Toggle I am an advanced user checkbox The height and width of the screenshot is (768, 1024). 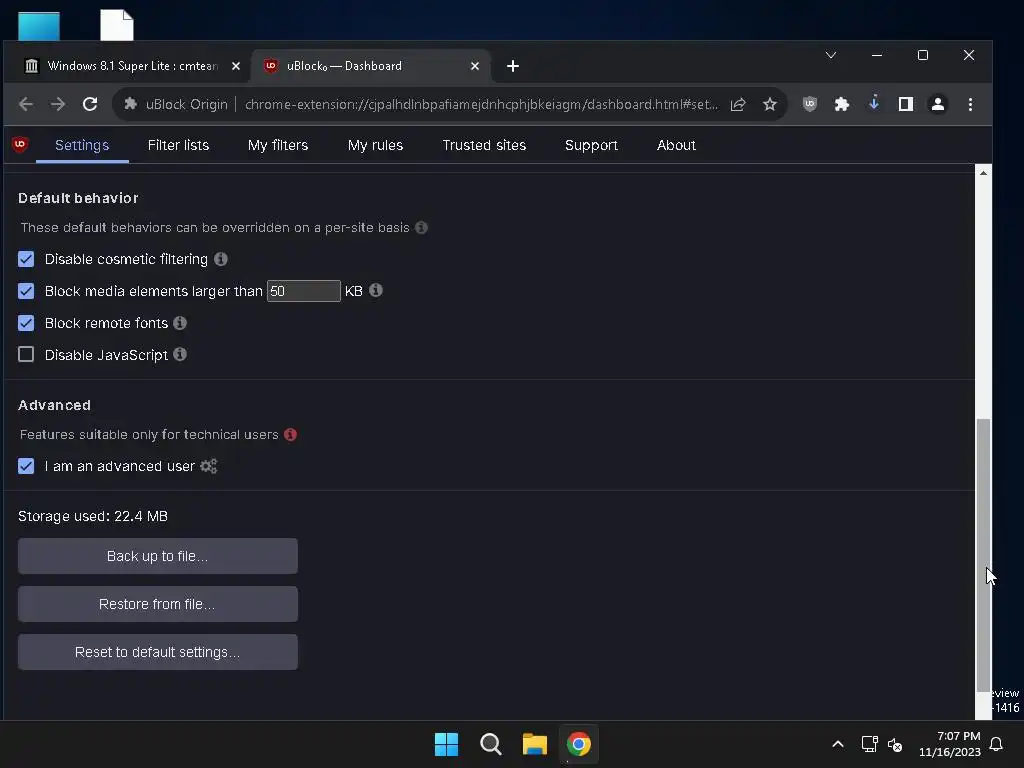click(26, 466)
